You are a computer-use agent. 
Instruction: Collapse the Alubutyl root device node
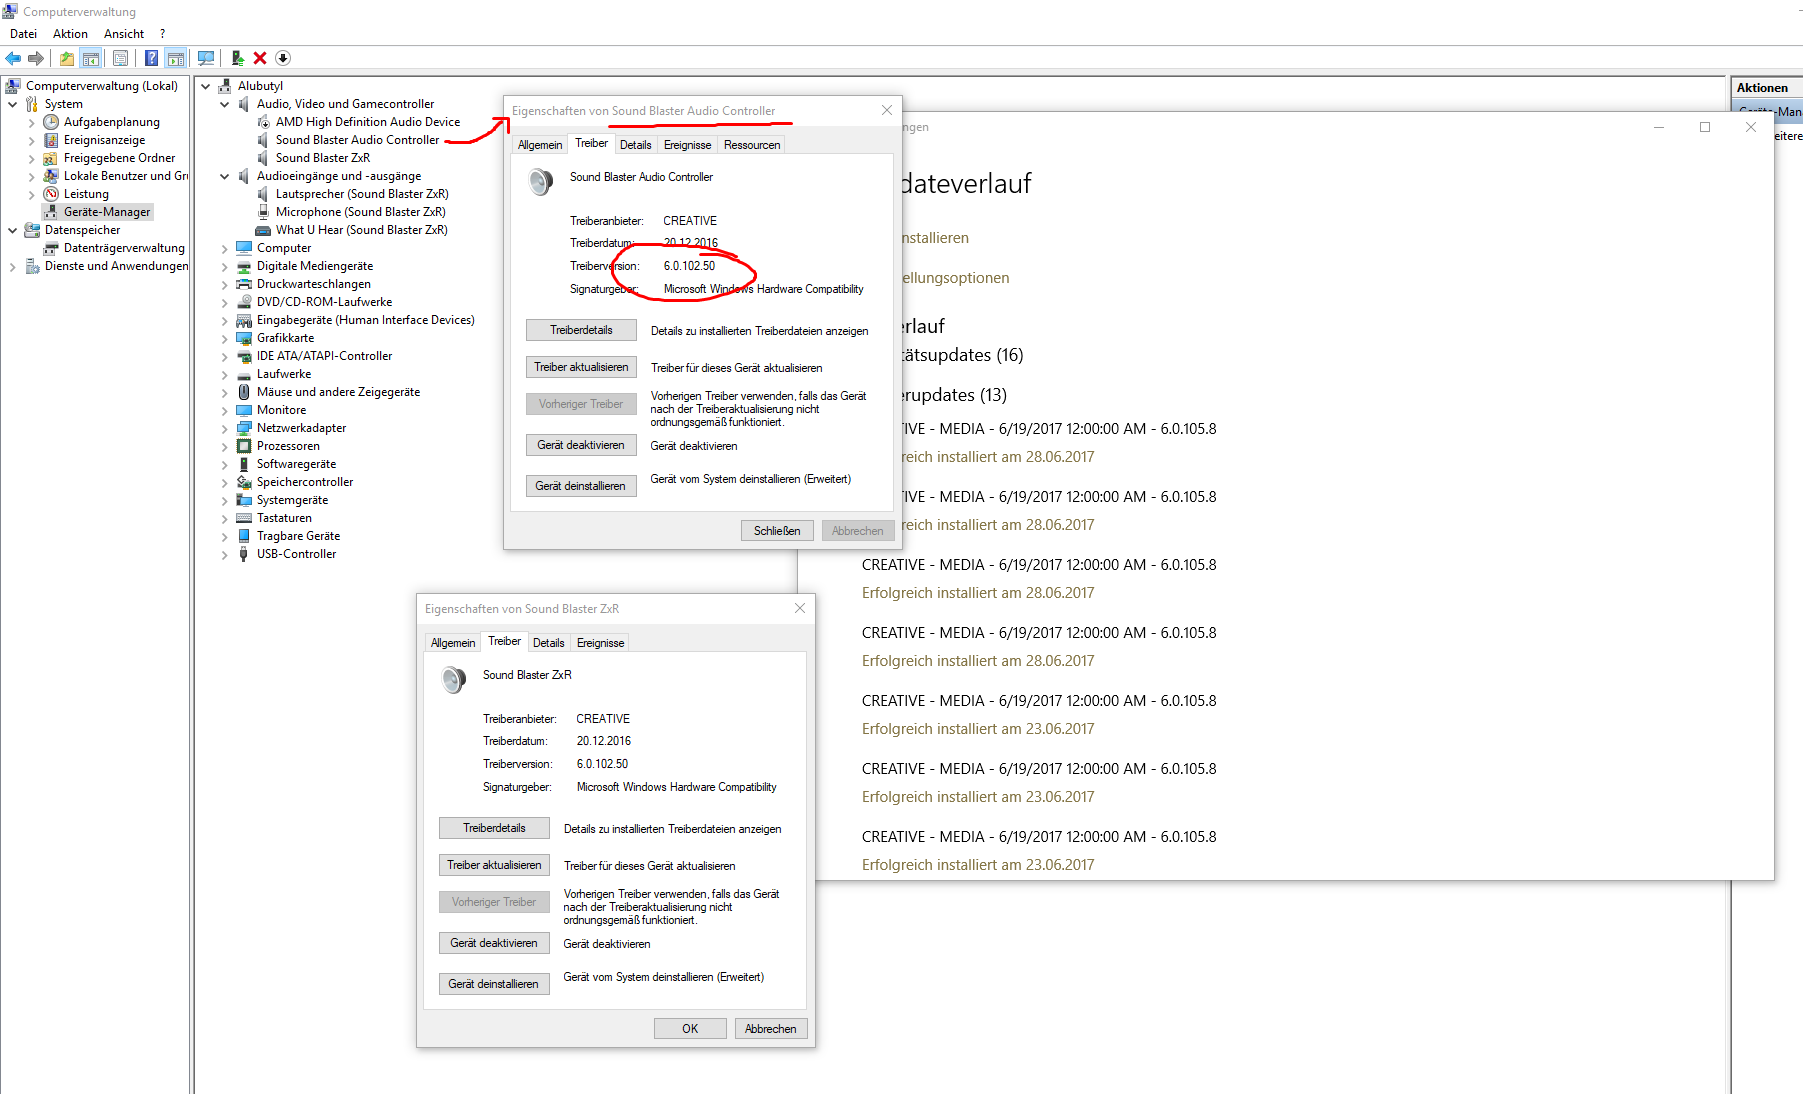(x=206, y=86)
